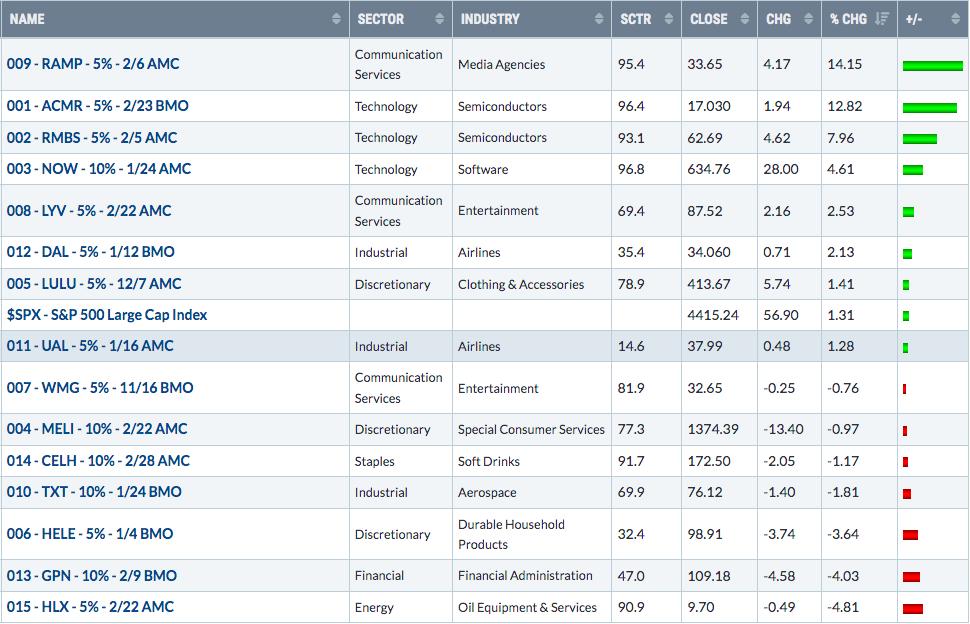Open the 001 - ACMR symbol link
The width and height of the screenshot is (970, 624).
pos(98,106)
